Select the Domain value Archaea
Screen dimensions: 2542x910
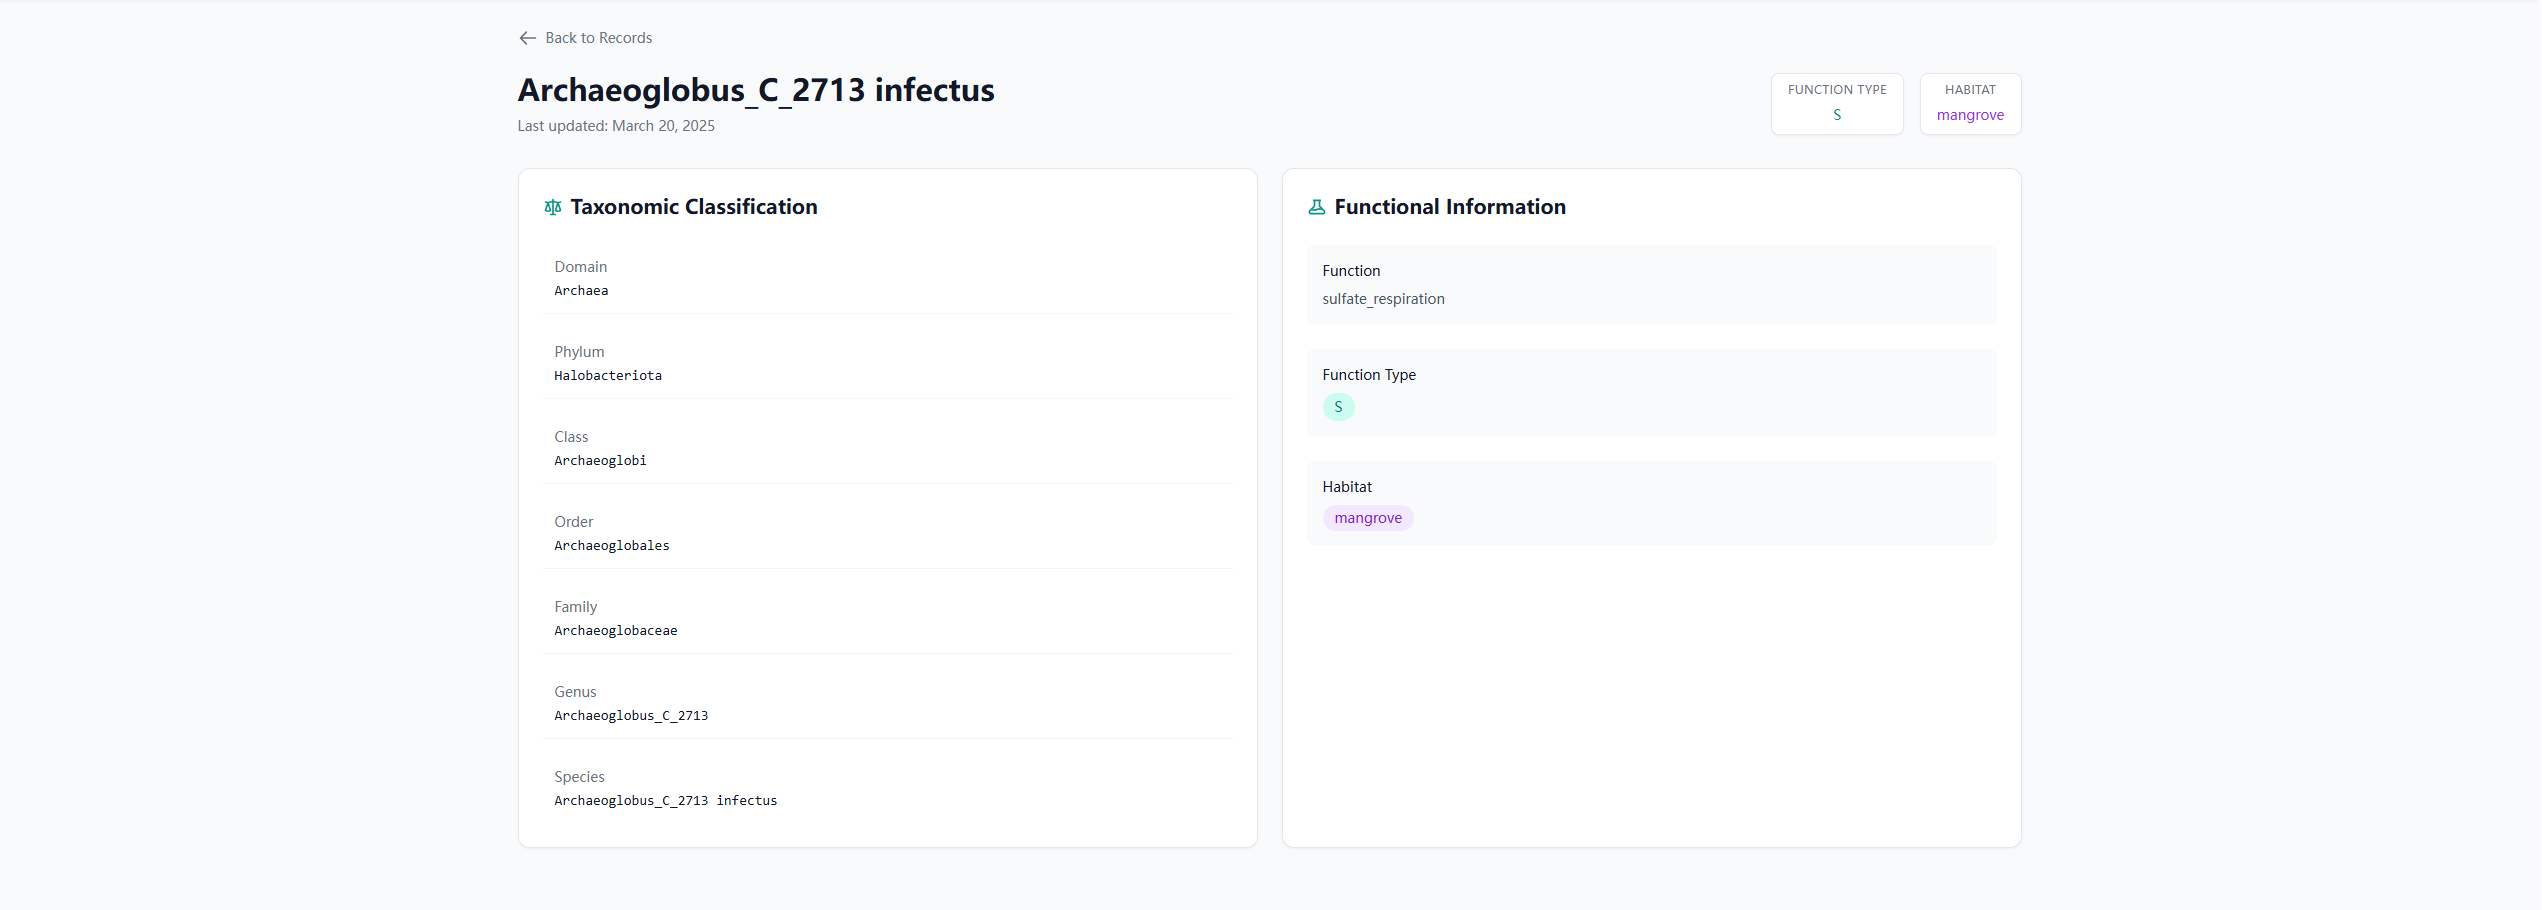pyautogui.click(x=581, y=291)
